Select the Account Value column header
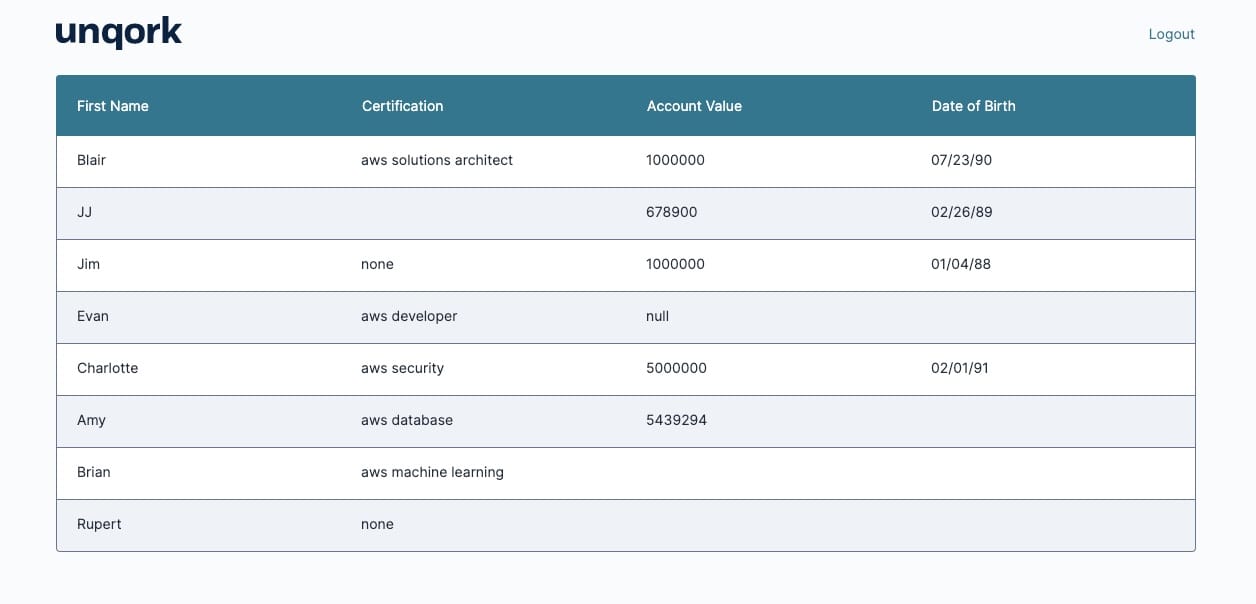Image resolution: width=1256 pixels, height=604 pixels. [694, 106]
